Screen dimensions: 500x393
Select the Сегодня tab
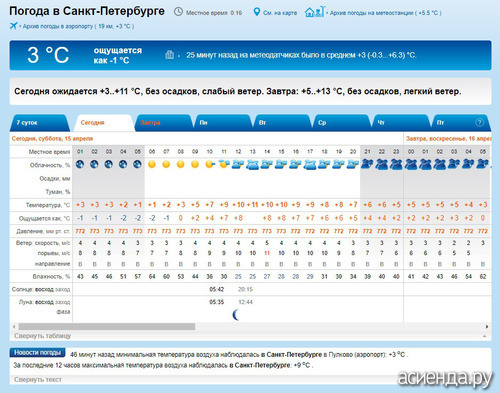pos(104,123)
